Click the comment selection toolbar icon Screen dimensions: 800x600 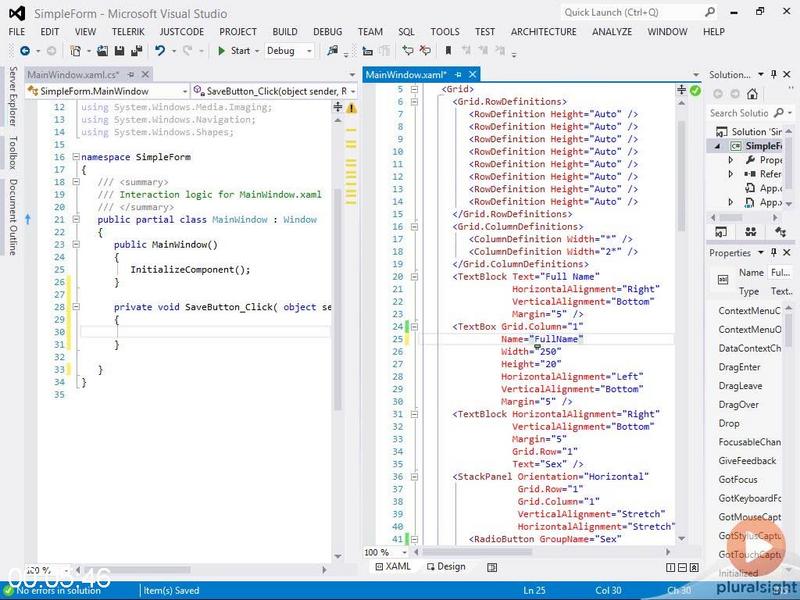408,50
